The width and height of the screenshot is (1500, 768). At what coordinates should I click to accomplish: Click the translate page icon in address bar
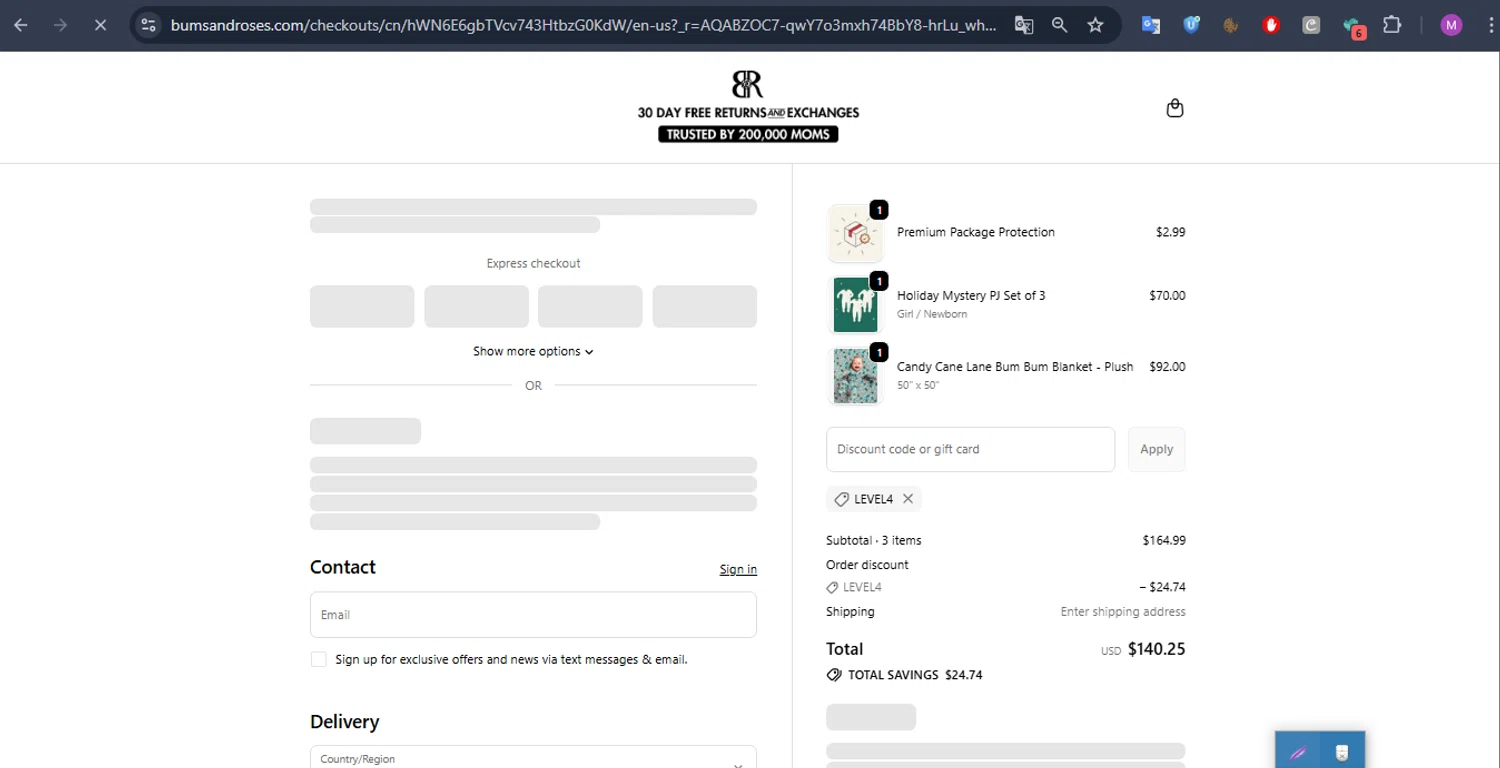(x=1023, y=25)
